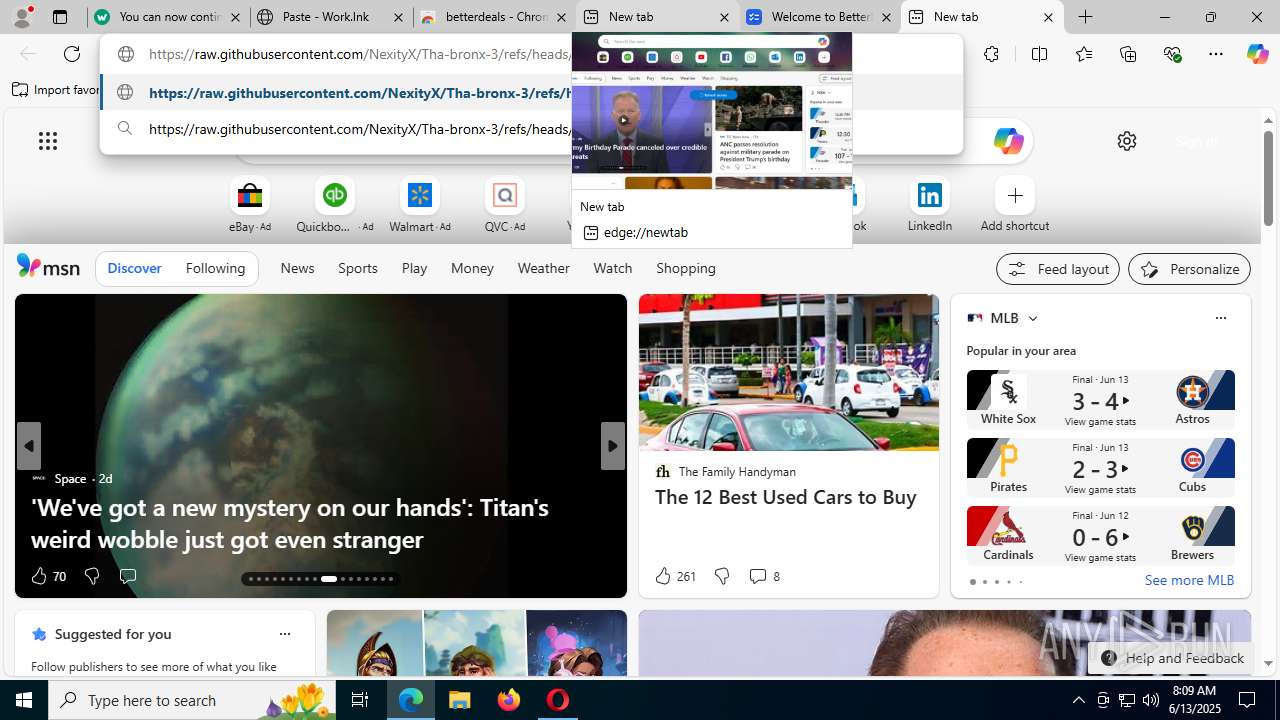This screenshot has height=720, width=1280.
Task: Switch to the Paste - Work.ink tab
Action: click(331, 17)
